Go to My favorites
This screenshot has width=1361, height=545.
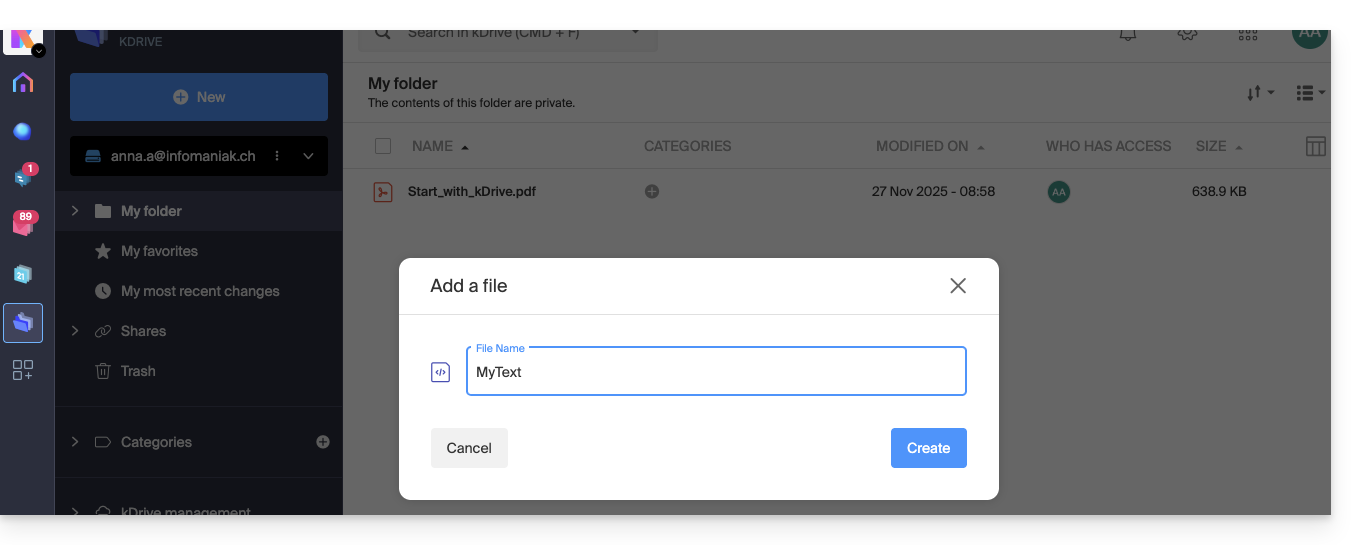(159, 251)
